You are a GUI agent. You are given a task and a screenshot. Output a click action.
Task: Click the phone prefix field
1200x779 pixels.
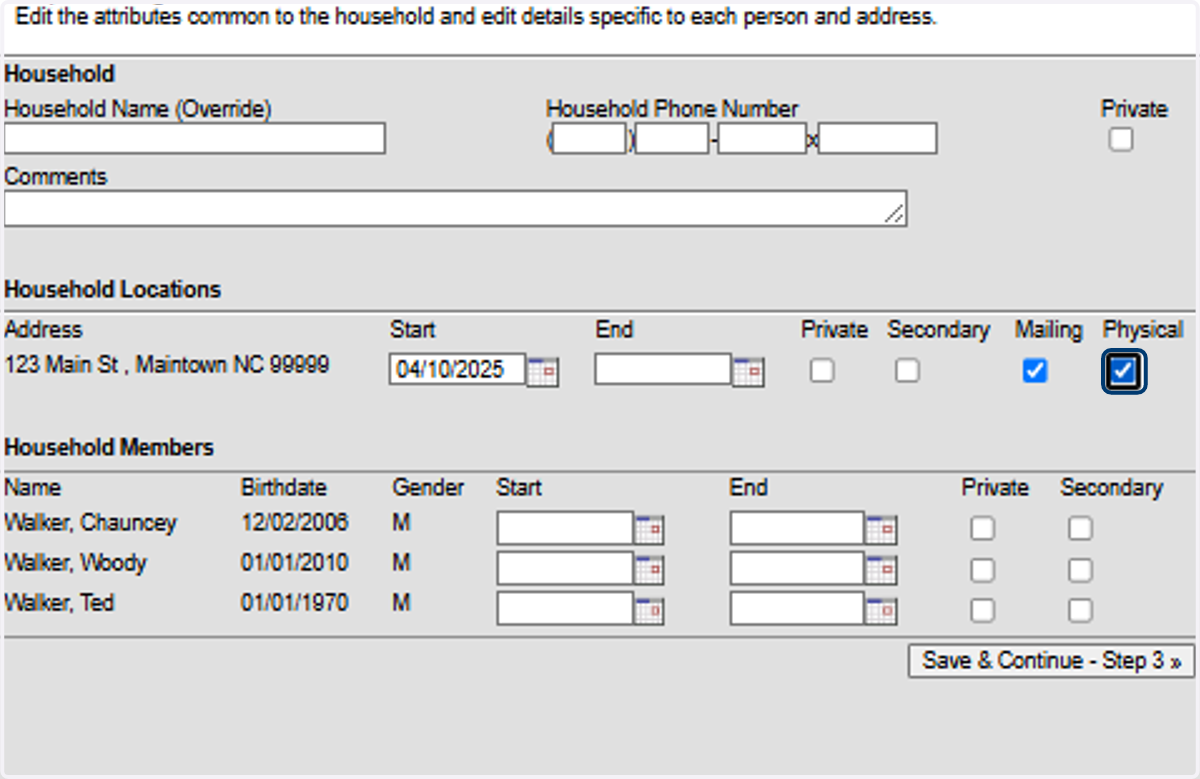pos(672,139)
